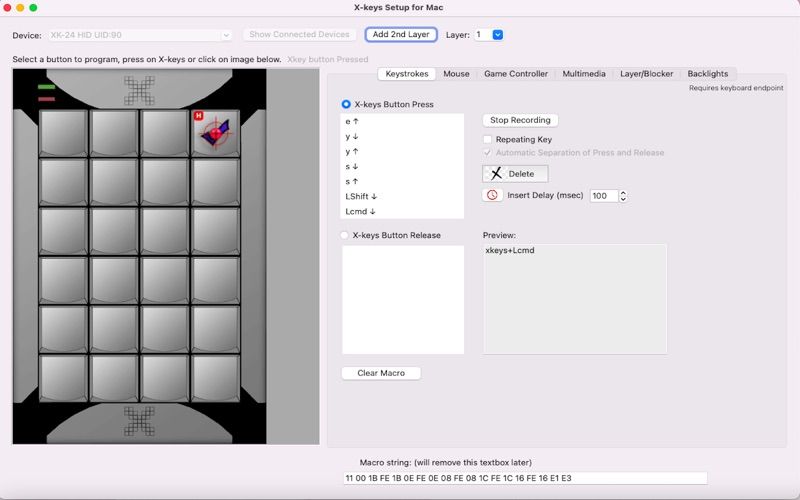The width and height of the screenshot is (800, 500).
Task: Switch to the Layer/Blocker tab
Action: click(x=646, y=74)
